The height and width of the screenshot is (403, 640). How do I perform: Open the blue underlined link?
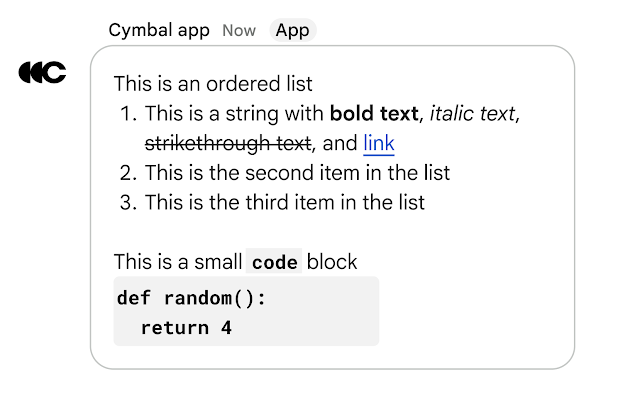(379, 144)
